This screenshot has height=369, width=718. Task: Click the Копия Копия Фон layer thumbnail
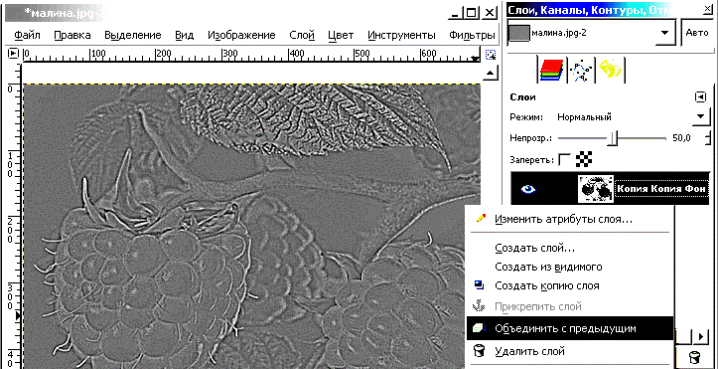click(x=596, y=188)
